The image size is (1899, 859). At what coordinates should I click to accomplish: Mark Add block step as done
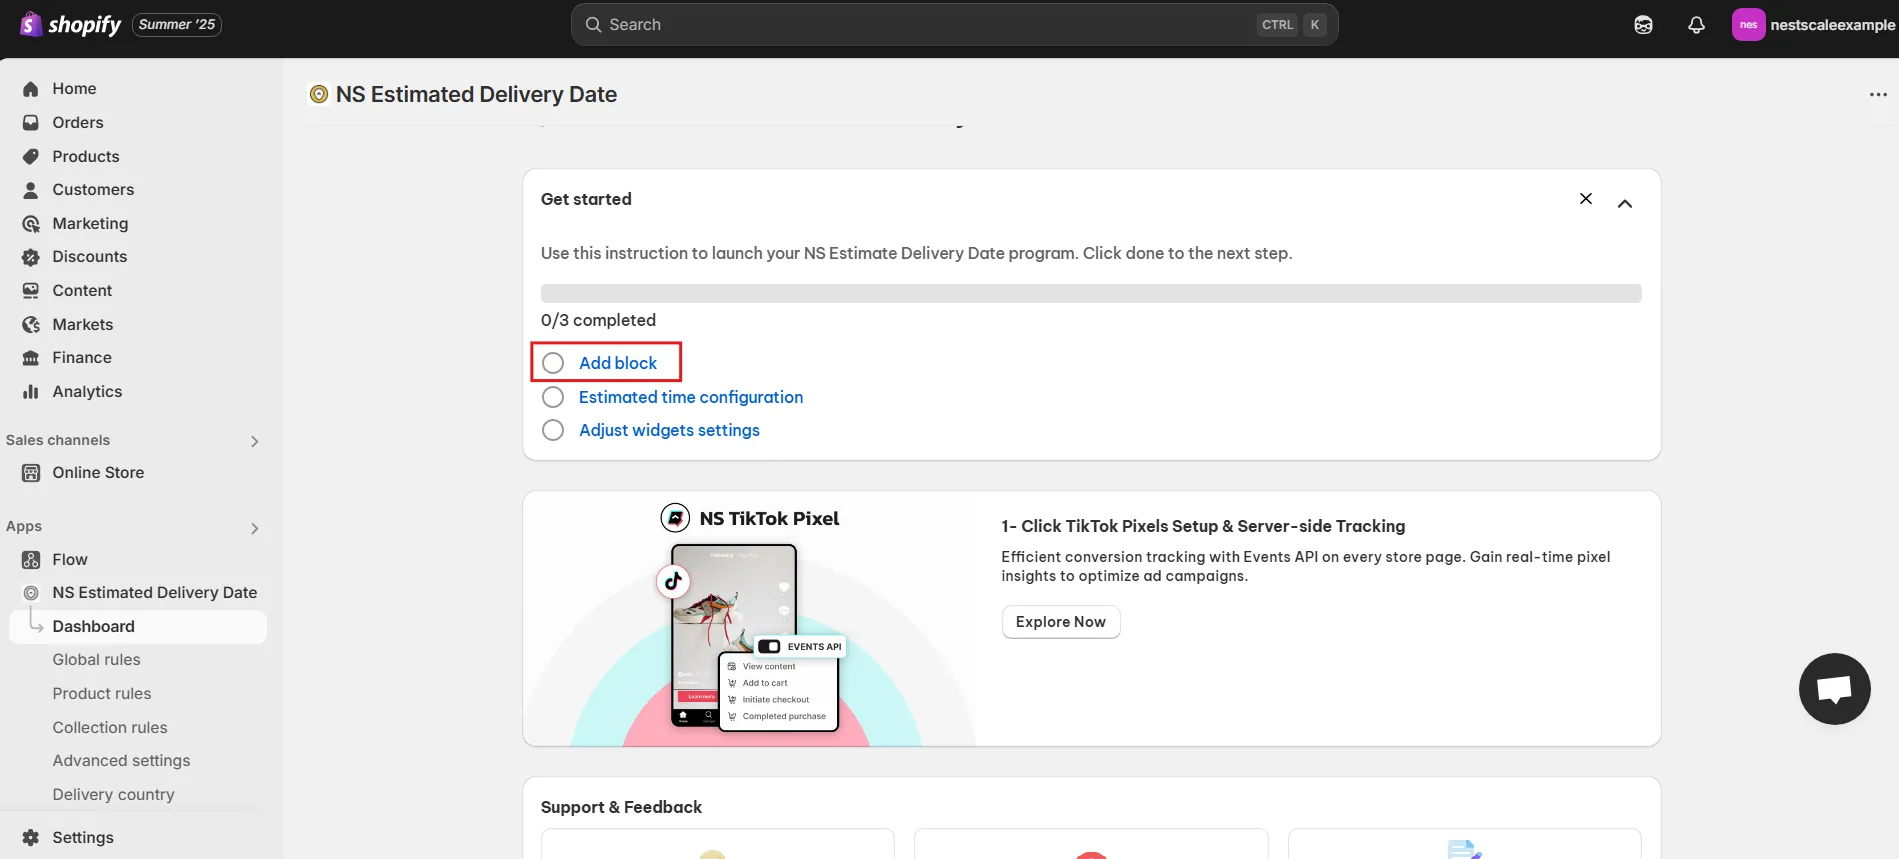click(x=553, y=363)
